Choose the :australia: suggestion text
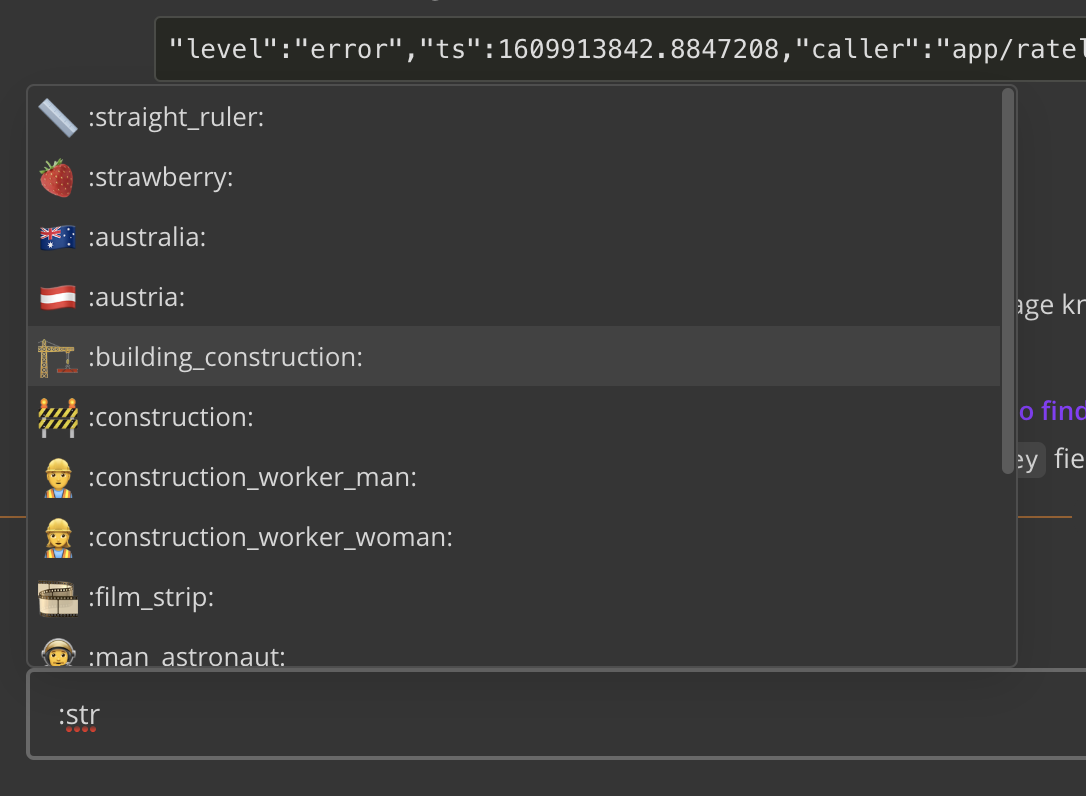 point(147,237)
